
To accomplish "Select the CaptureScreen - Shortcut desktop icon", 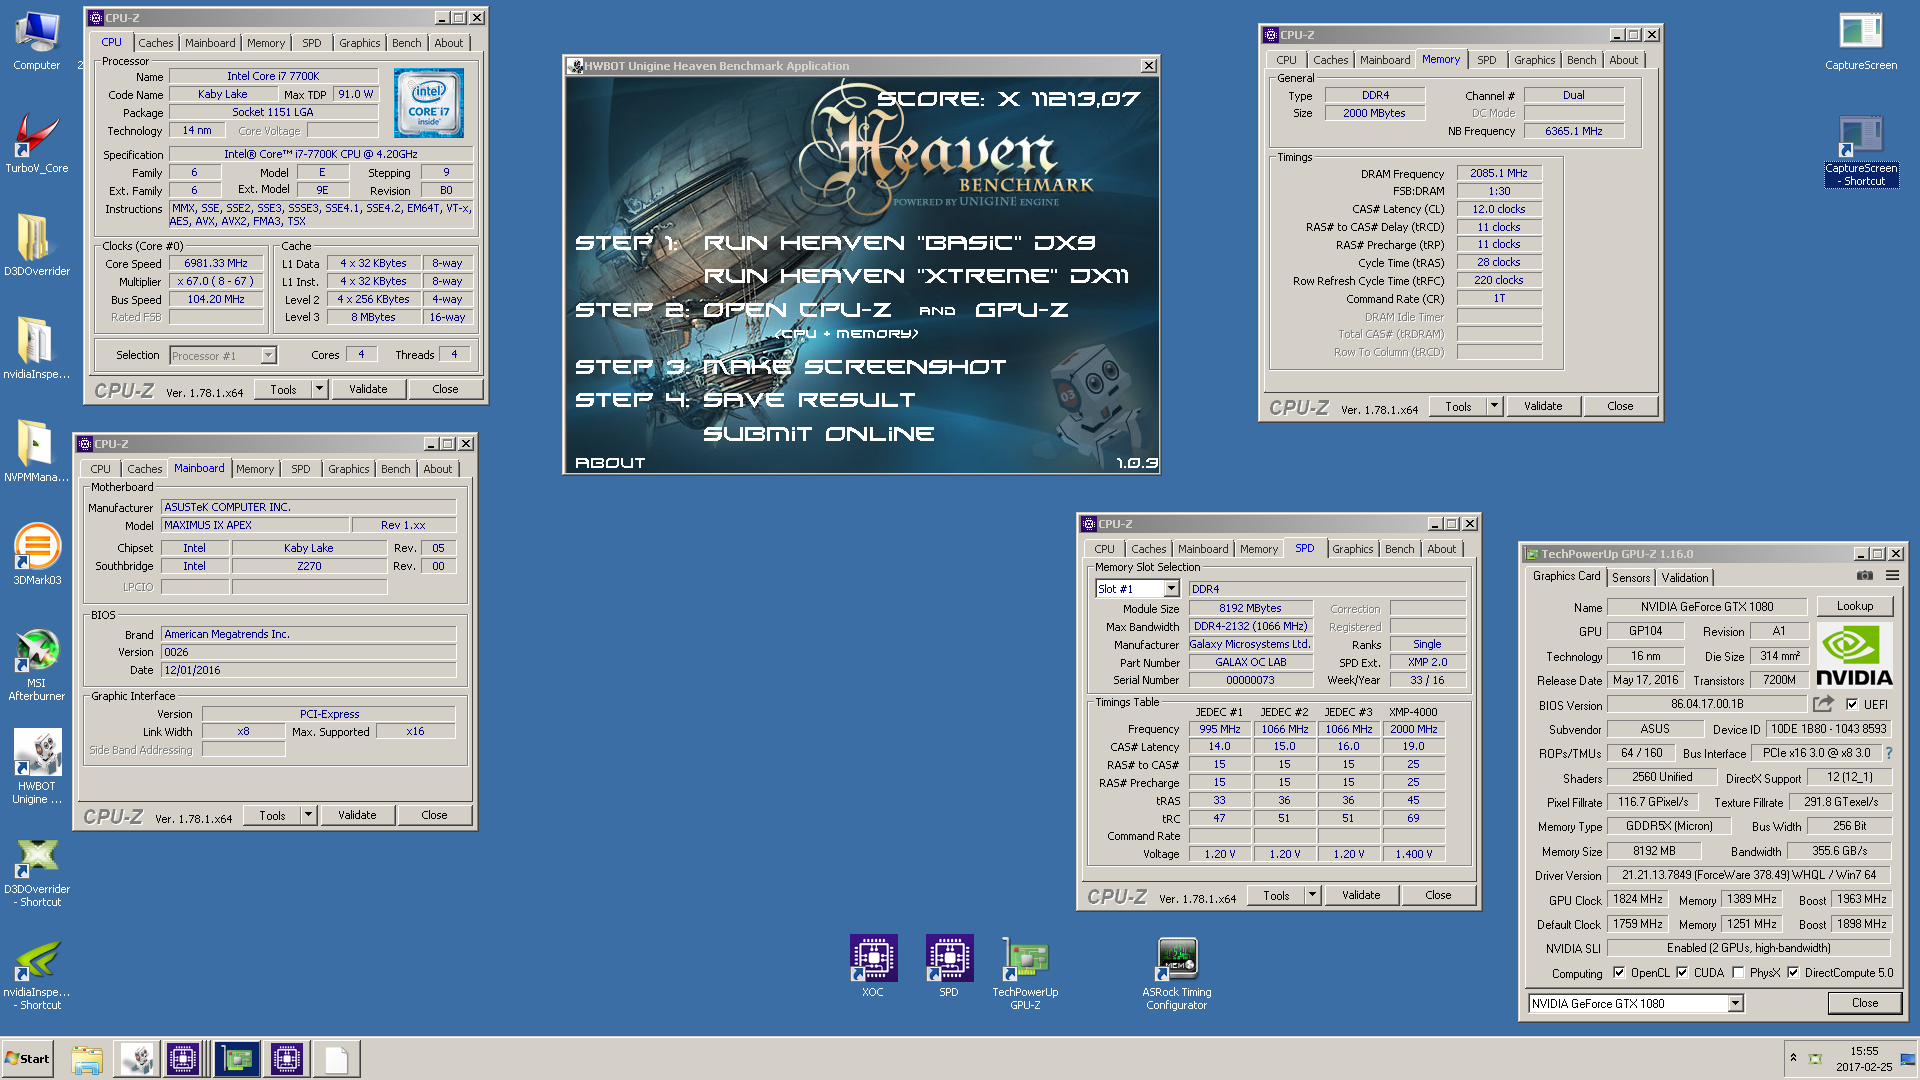I will tap(1860, 152).
